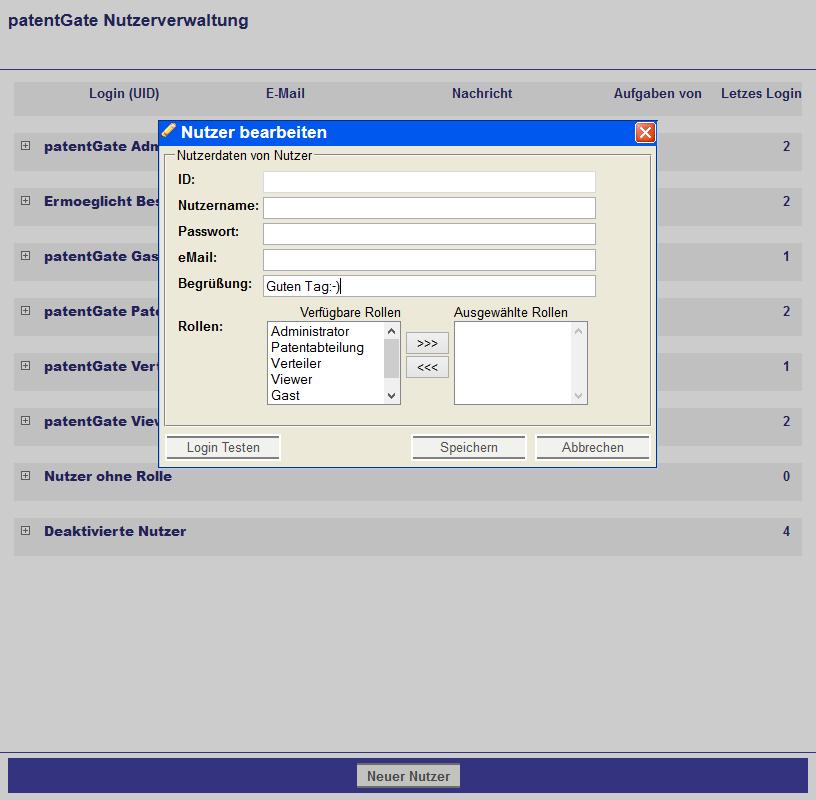The width and height of the screenshot is (816, 800).
Task: Click the Login Testen button
Action: 223,448
